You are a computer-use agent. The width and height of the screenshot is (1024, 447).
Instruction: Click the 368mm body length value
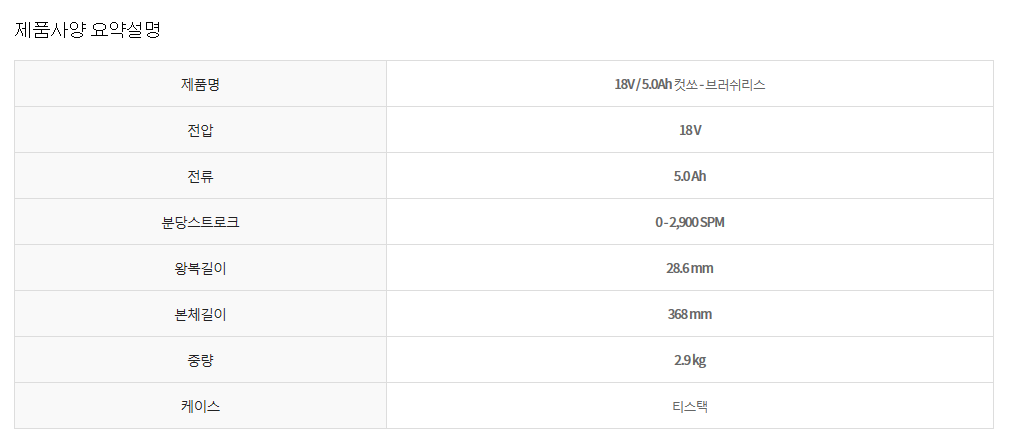pyautogui.click(x=689, y=314)
